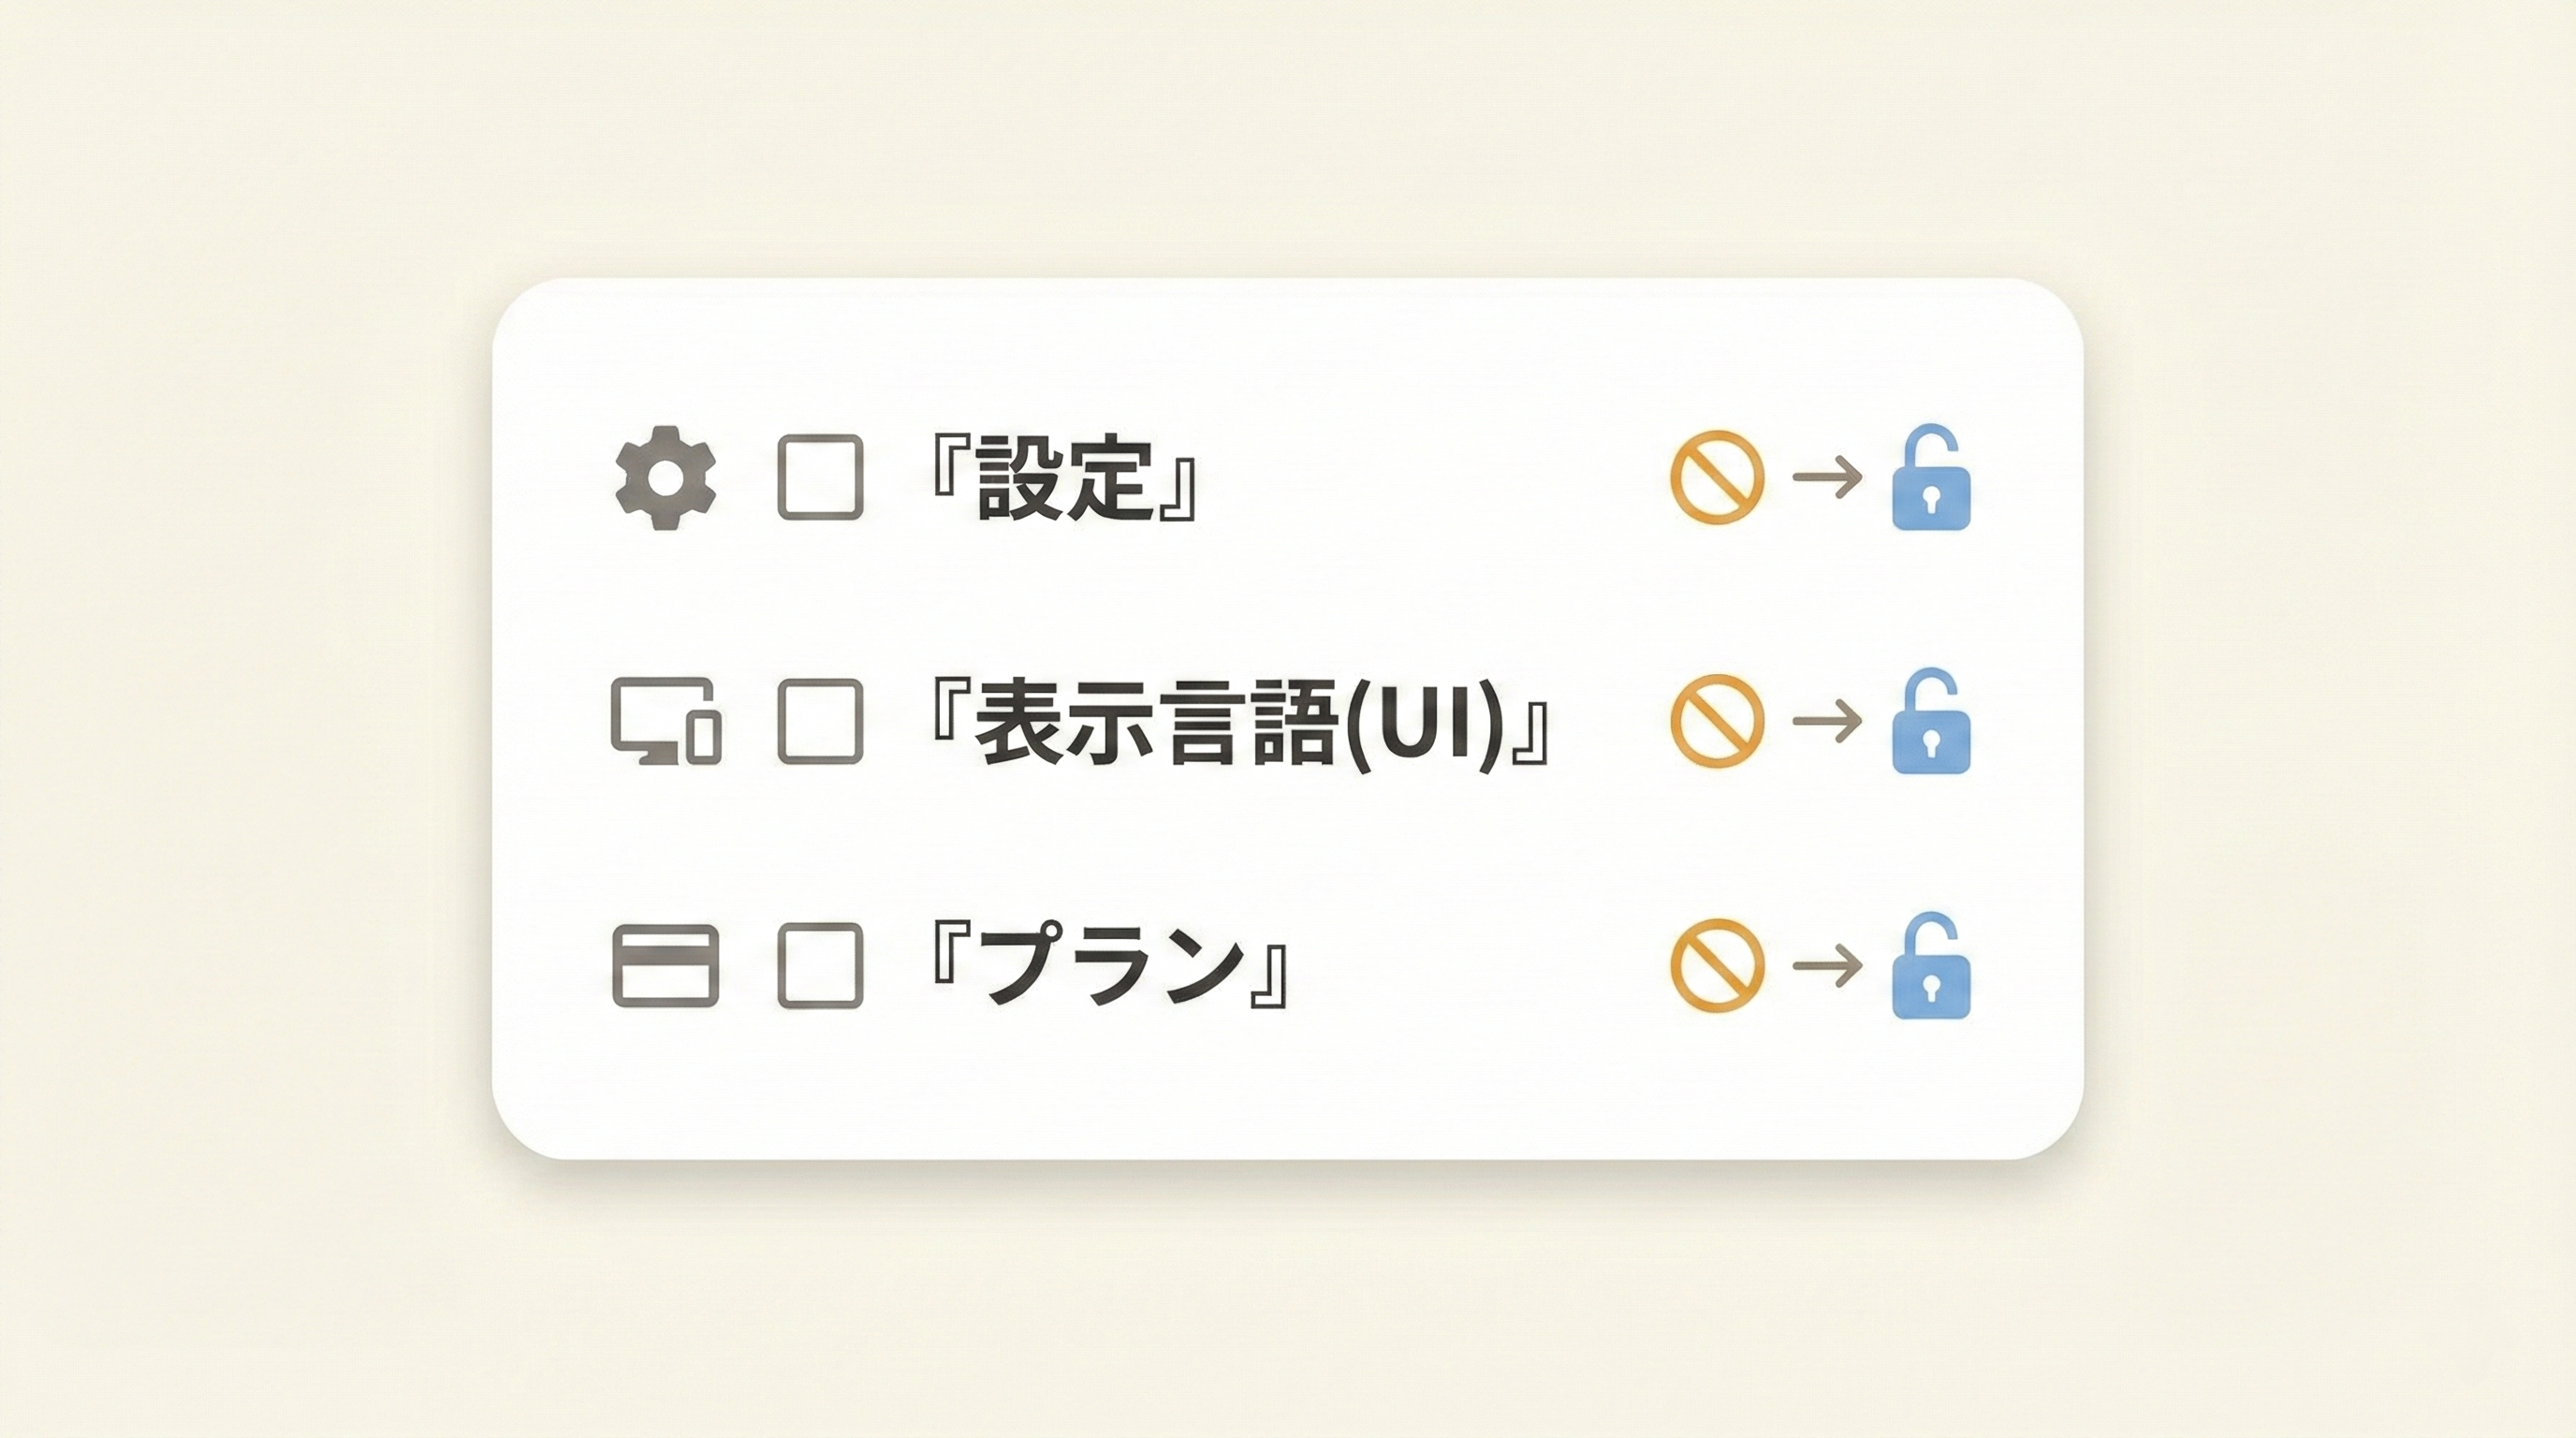This screenshot has width=2576, height=1438.
Task: Click the orange prohibited icon in 表示言語(UI) row
Action: (x=1717, y=721)
